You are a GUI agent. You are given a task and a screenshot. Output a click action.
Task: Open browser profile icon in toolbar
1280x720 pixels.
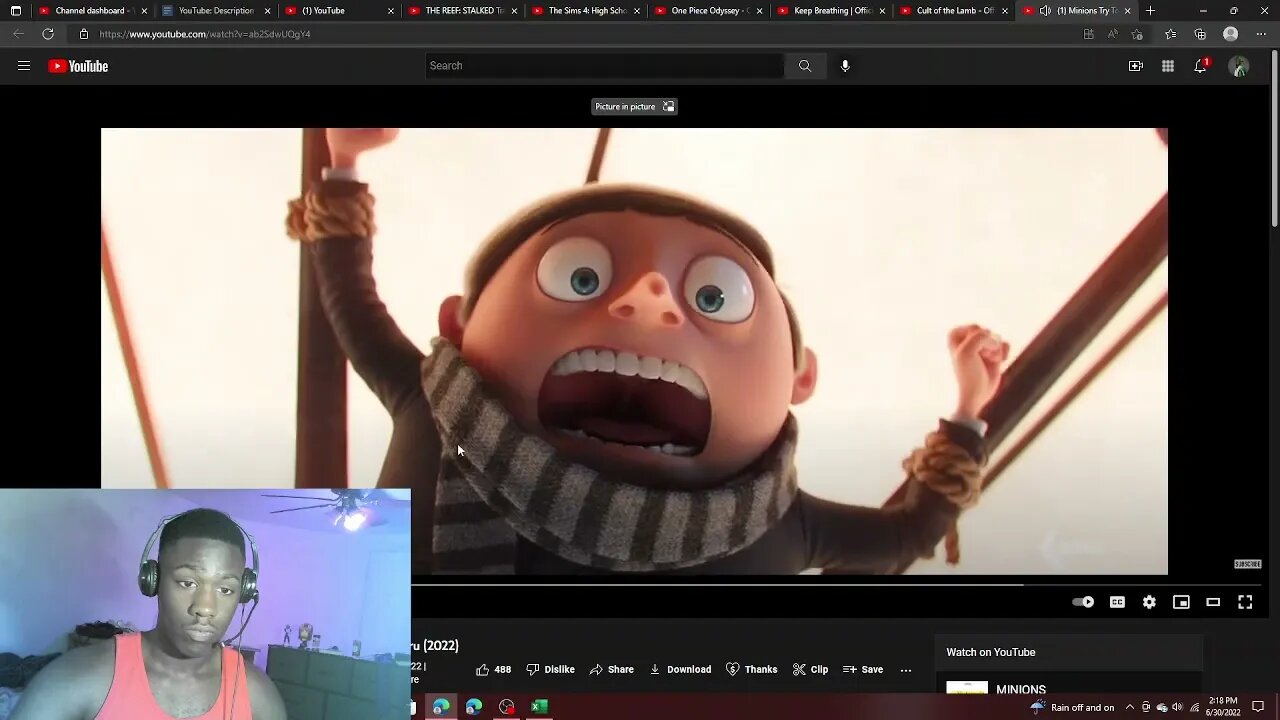click(1231, 34)
